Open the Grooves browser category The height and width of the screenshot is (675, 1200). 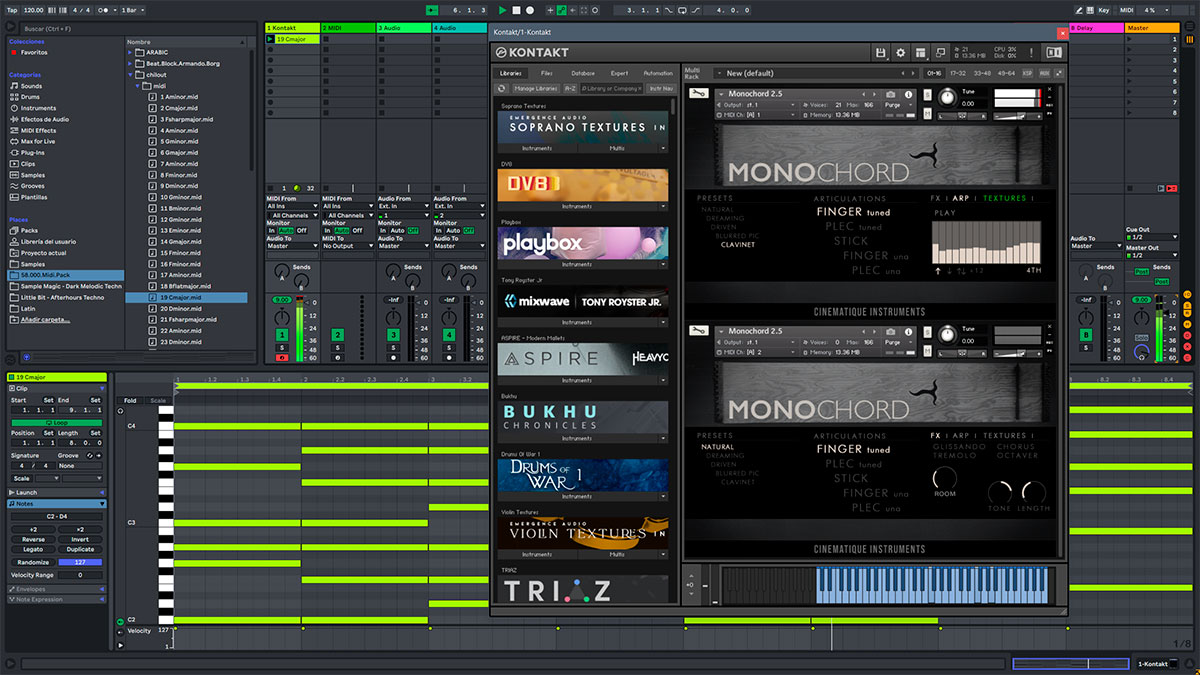point(32,186)
